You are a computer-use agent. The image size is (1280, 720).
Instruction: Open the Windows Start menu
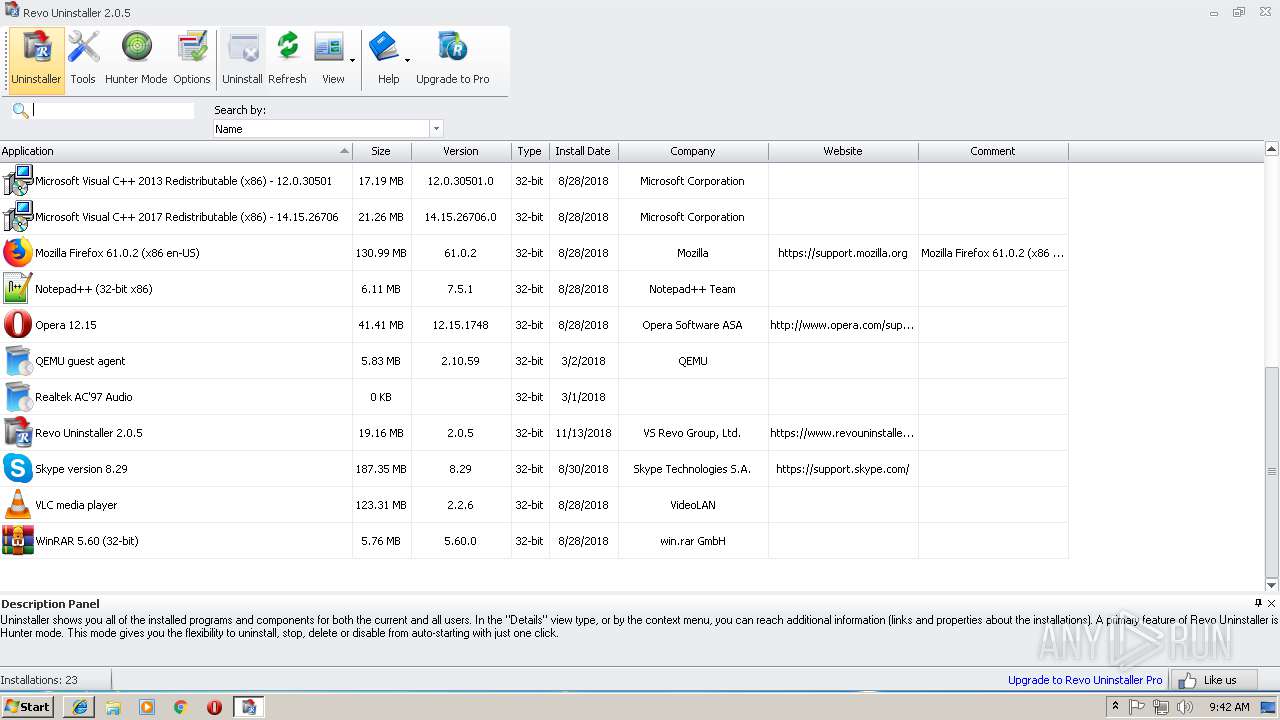pos(28,707)
